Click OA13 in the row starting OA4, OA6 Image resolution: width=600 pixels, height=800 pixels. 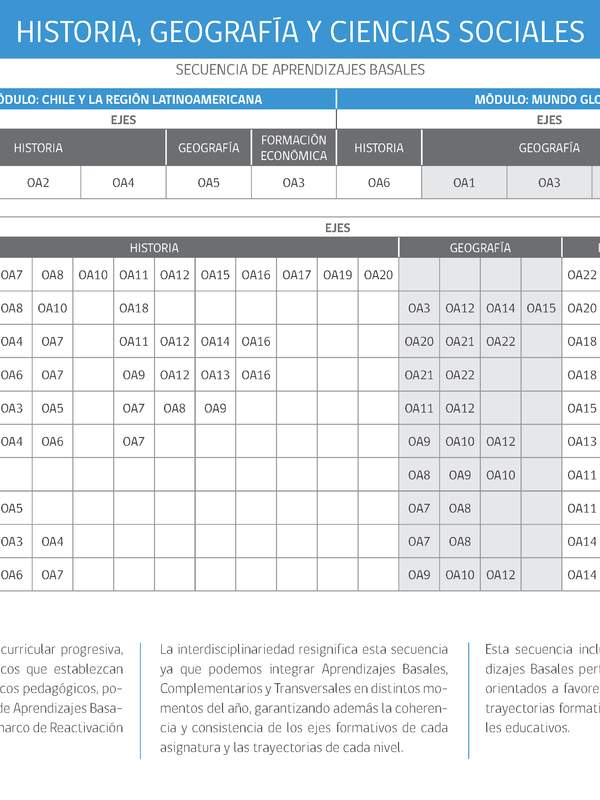[x=582, y=441]
